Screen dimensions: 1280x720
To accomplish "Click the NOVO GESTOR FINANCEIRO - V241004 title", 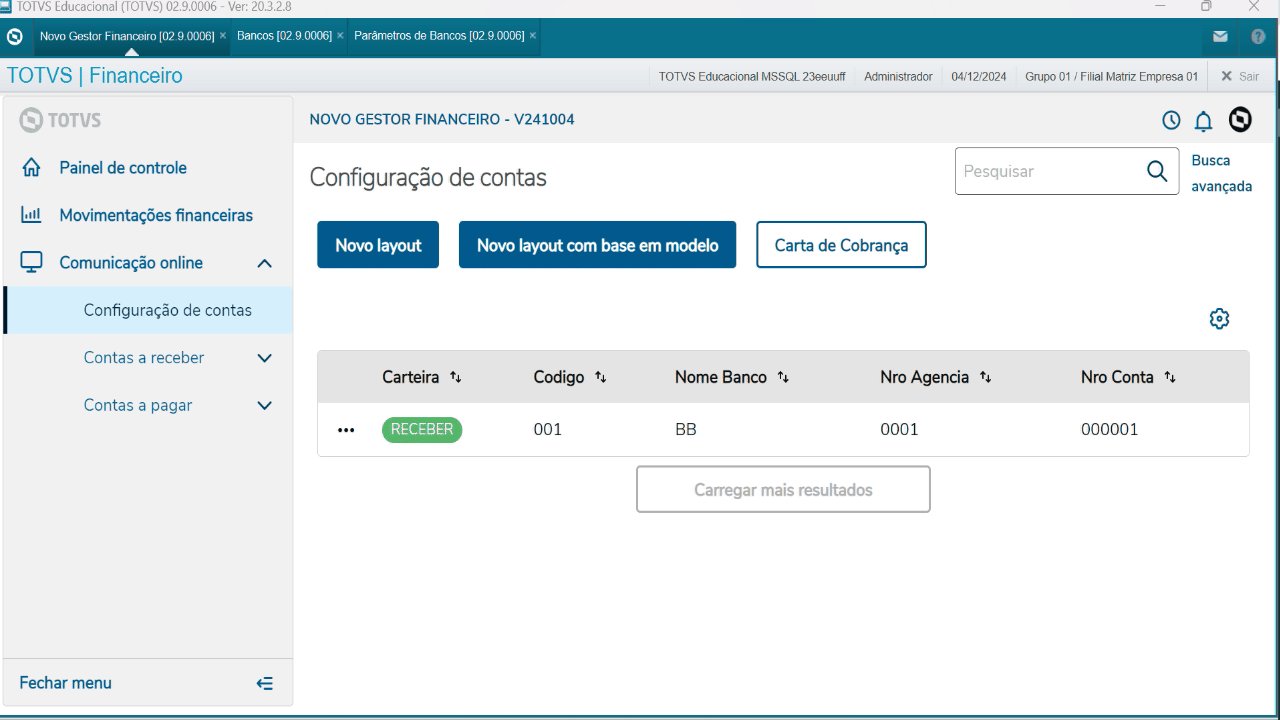I will (442, 120).
